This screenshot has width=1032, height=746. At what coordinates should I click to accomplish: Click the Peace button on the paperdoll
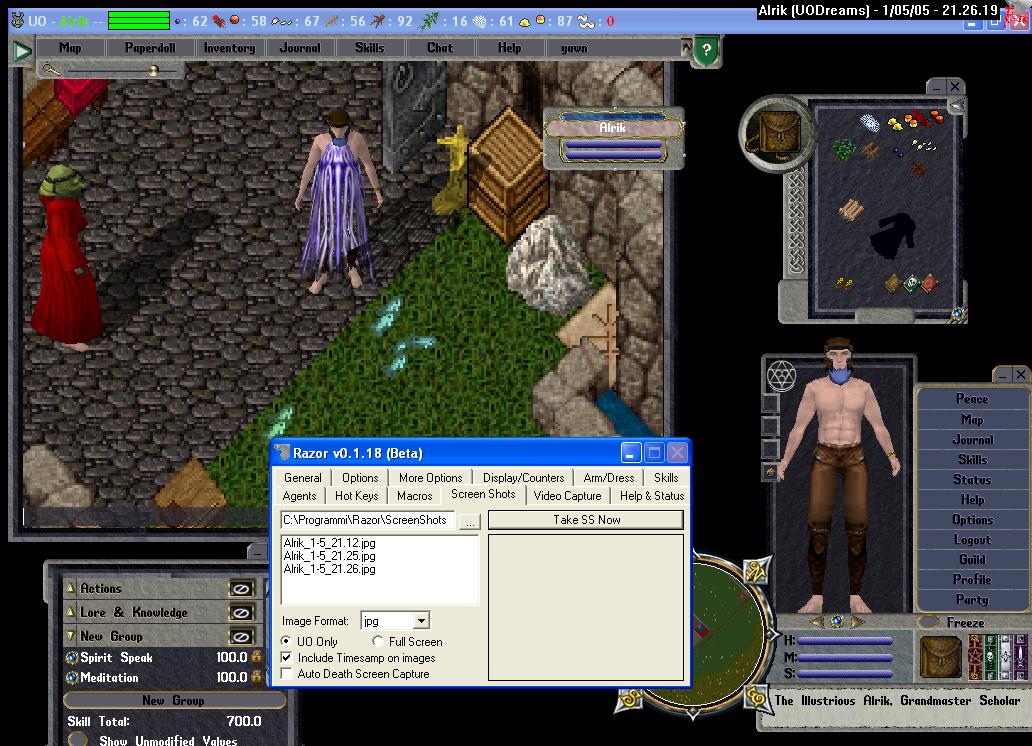(971, 399)
